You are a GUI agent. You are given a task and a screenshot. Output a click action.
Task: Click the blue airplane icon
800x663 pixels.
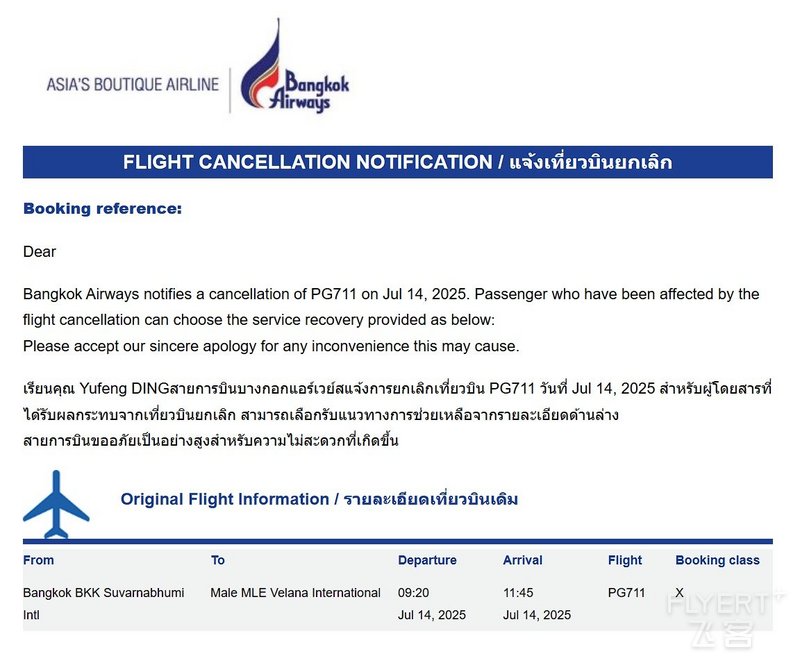(x=56, y=504)
